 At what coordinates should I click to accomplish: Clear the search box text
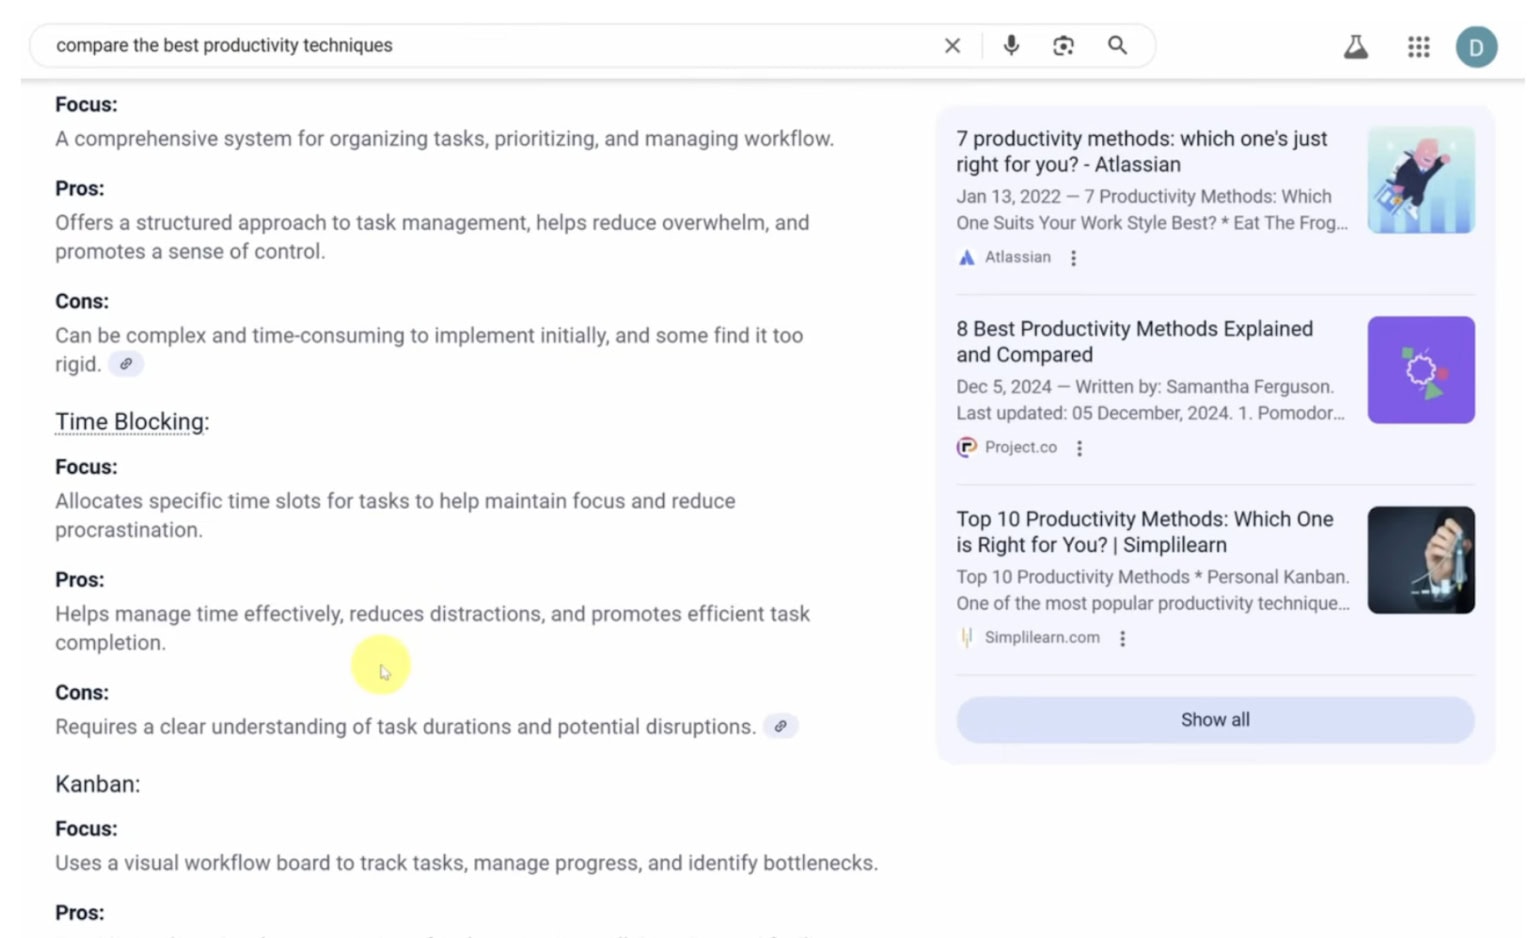pos(952,46)
